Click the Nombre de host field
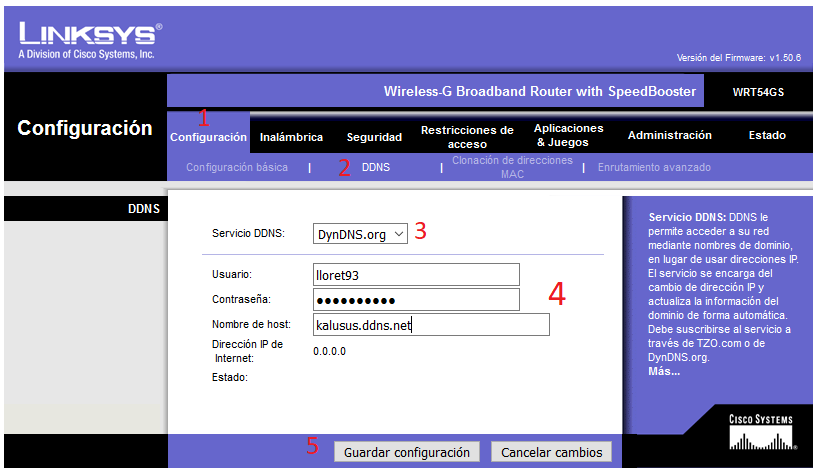The image size is (816, 470). click(431, 325)
